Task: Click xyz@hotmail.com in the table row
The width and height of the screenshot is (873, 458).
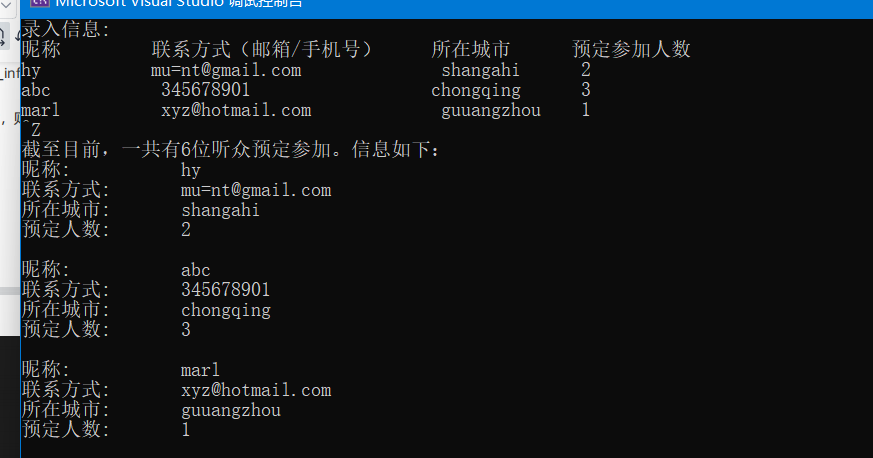Action: tap(236, 110)
